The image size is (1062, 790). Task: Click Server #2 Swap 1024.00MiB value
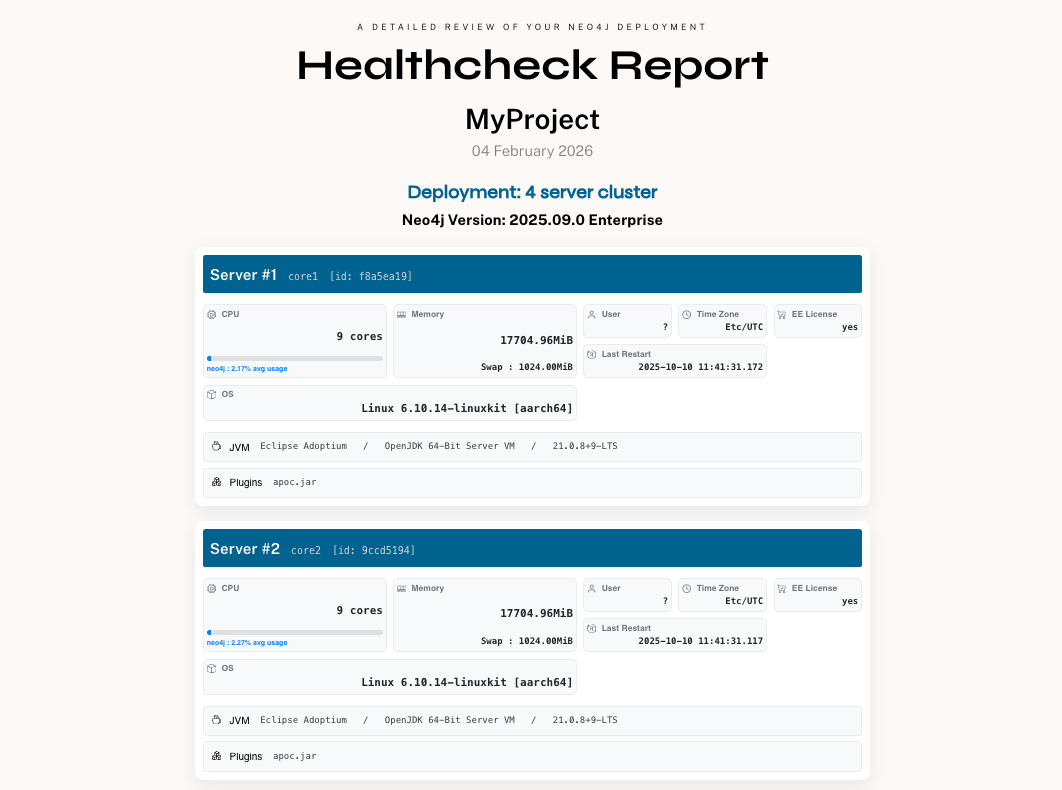(x=546, y=641)
